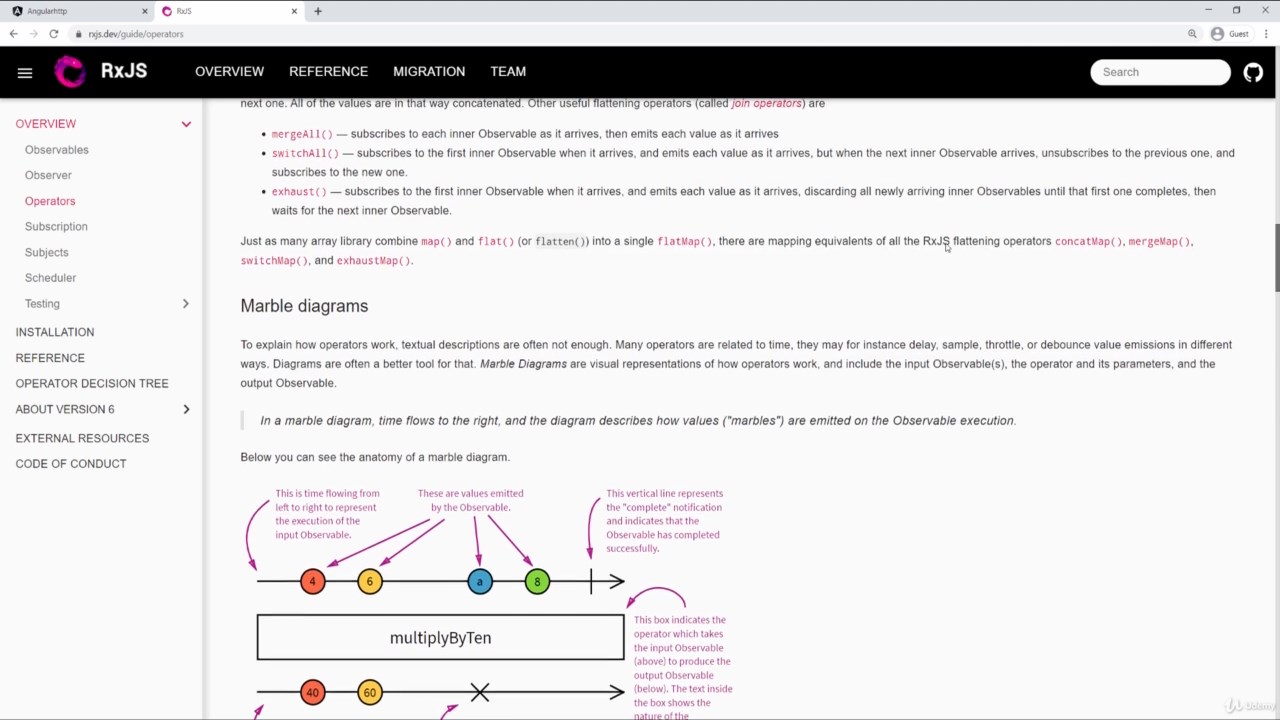The image size is (1280, 720).
Task: Open the CODE OF CONDUCT link
Action: click(x=71, y=464)
